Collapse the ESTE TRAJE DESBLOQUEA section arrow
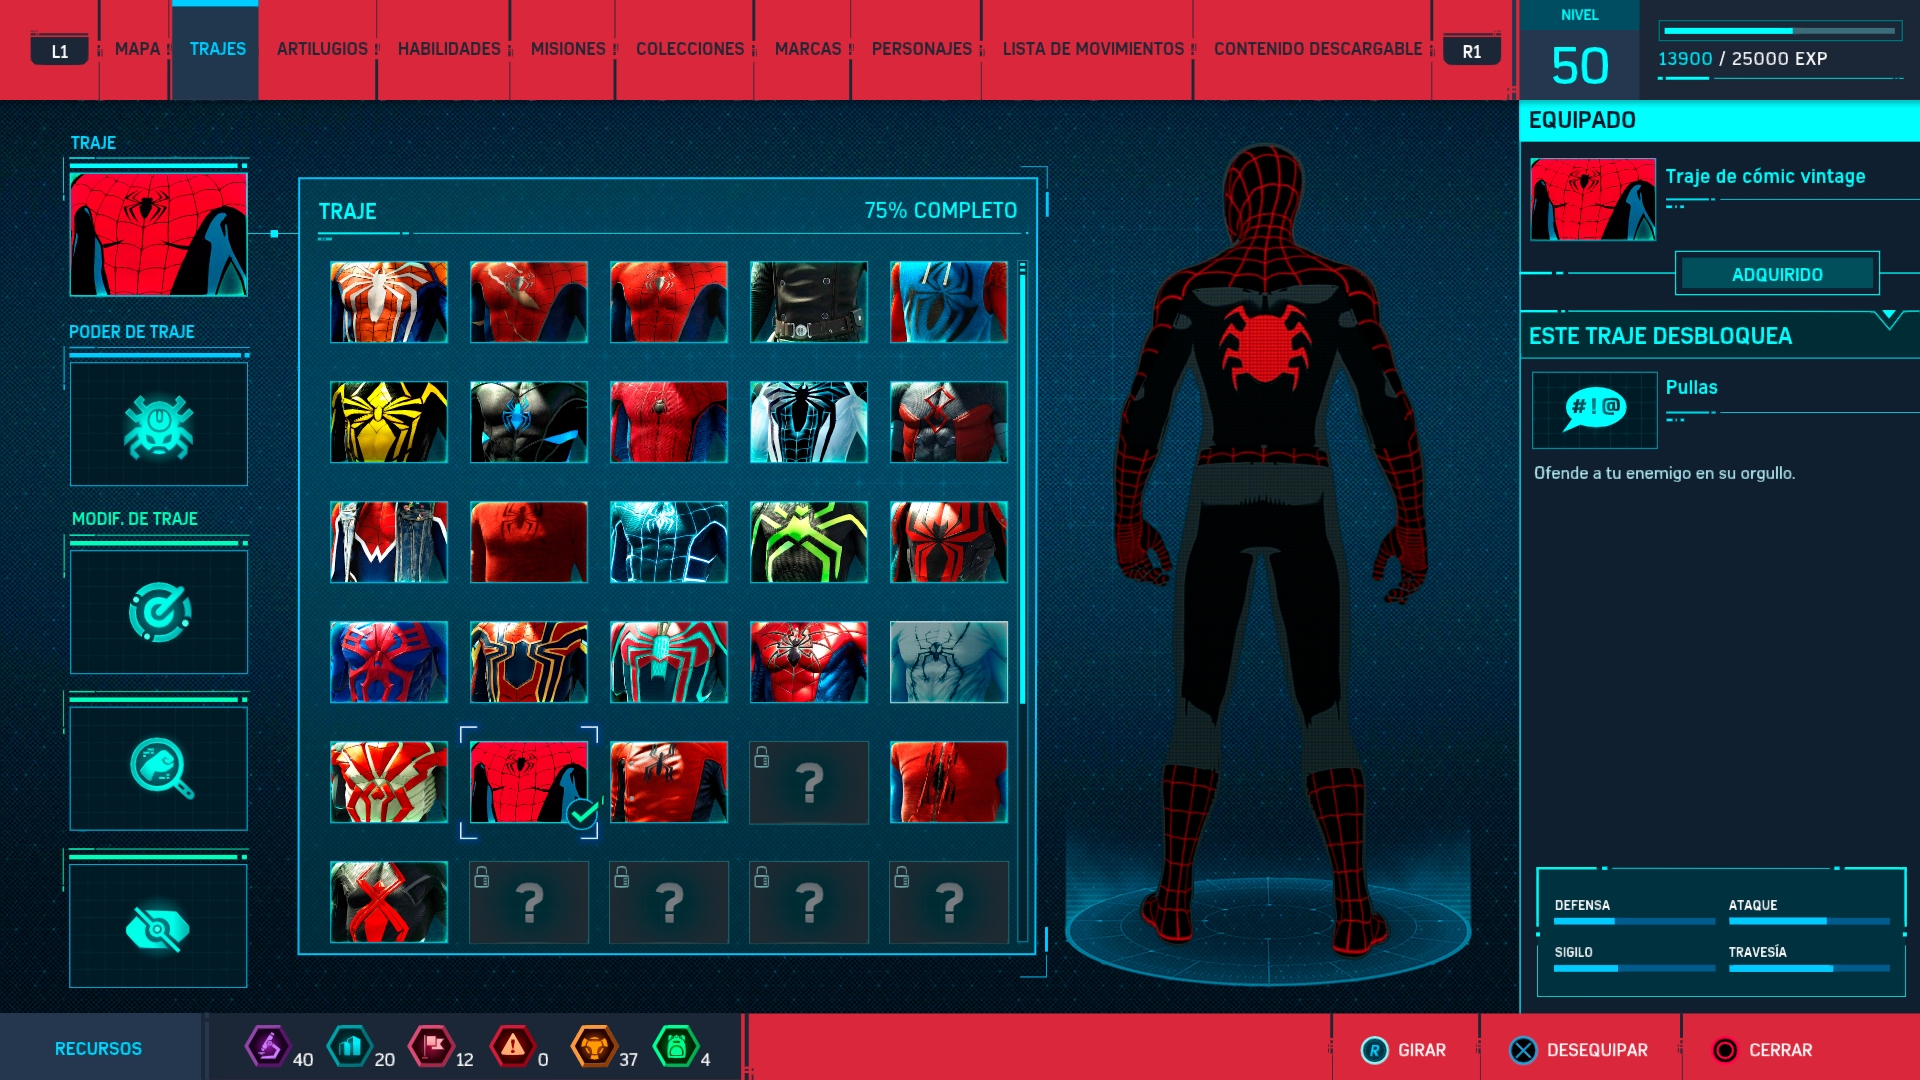1920x1080 pixels. [1889, 318]
